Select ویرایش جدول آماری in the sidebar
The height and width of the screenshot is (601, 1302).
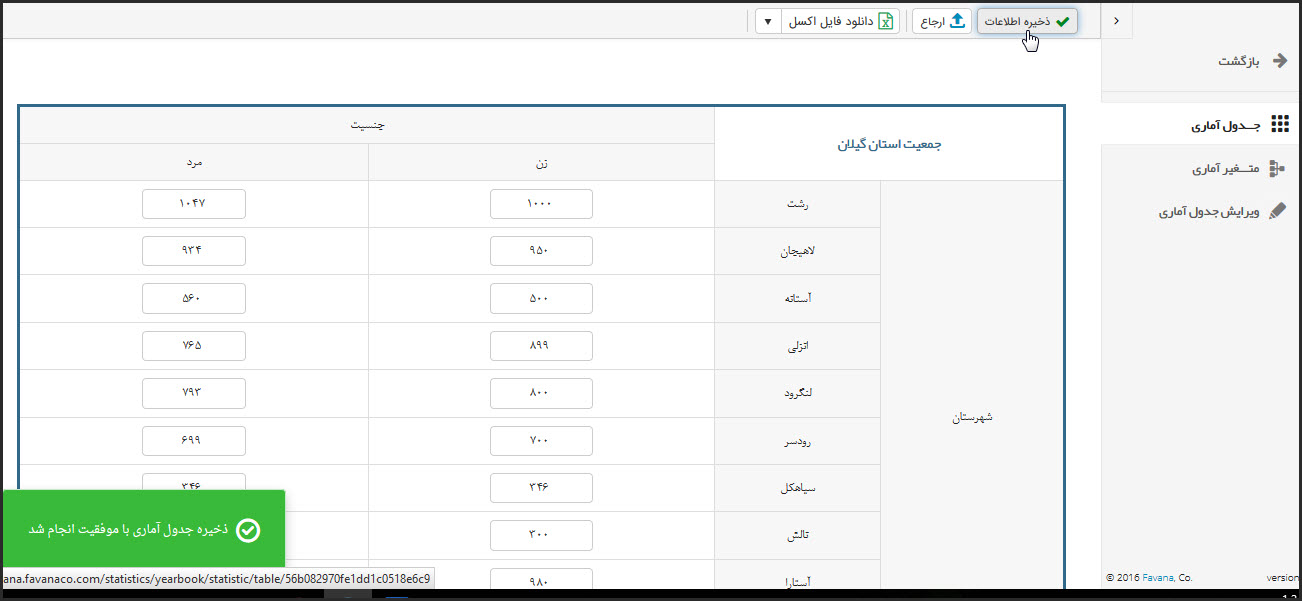pos(1207,212)
